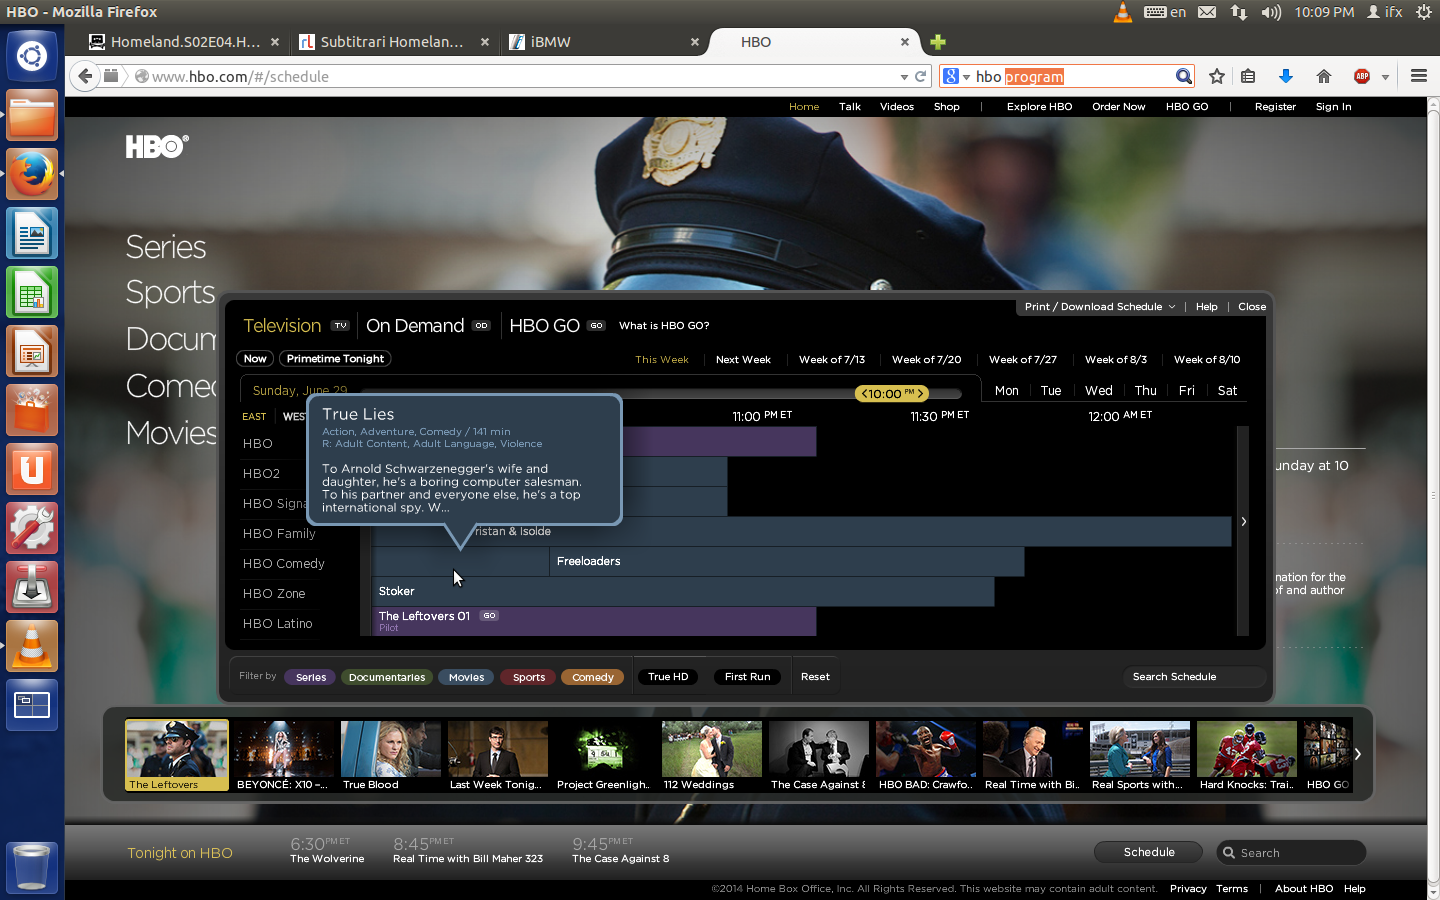Image resolution: width=1440 pixels, height=900 pixels.
Task: Open System Settings wrench icon
Action: (32, 529)
